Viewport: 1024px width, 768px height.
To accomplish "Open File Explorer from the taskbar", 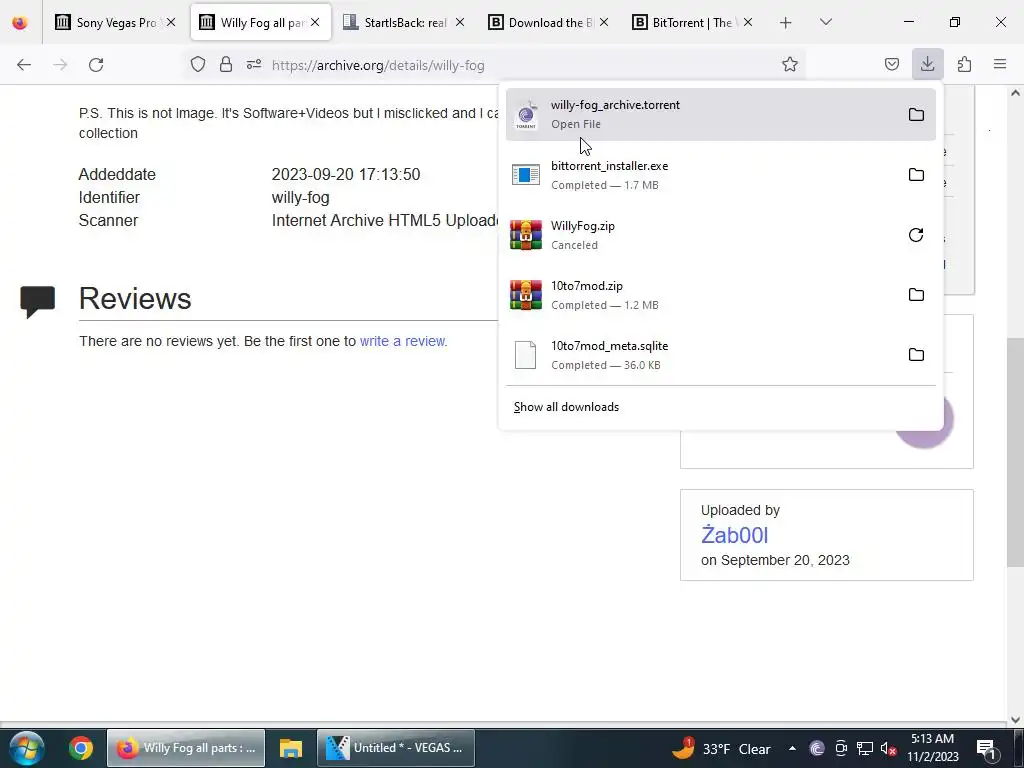I will (x=291, y=748).
